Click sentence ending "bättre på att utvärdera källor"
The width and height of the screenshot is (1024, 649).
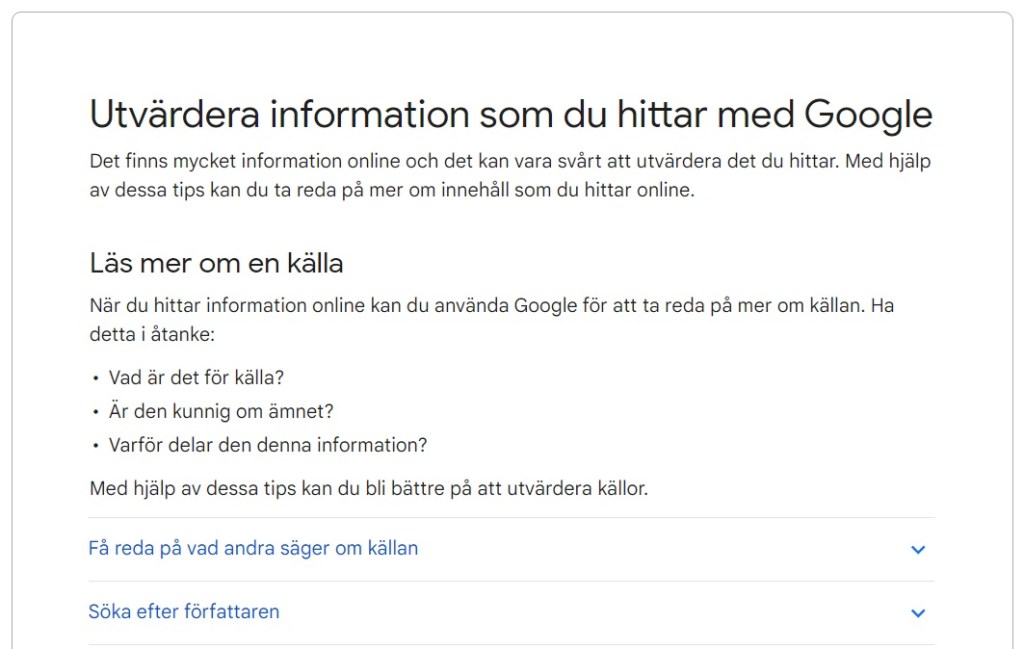pyautogui.click(x=369, y=489)
